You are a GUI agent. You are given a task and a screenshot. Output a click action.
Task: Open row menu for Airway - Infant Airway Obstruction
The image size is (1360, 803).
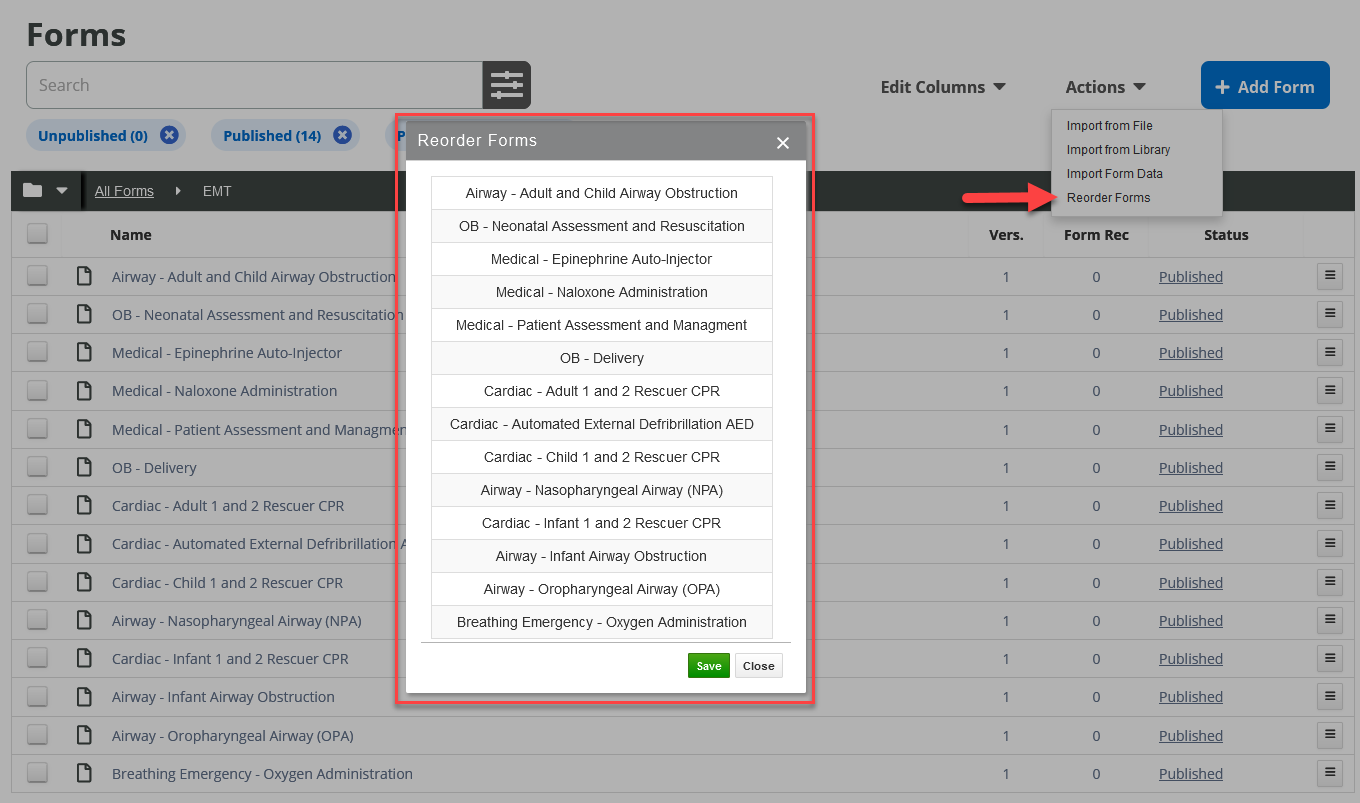[x=1330, y=696]
